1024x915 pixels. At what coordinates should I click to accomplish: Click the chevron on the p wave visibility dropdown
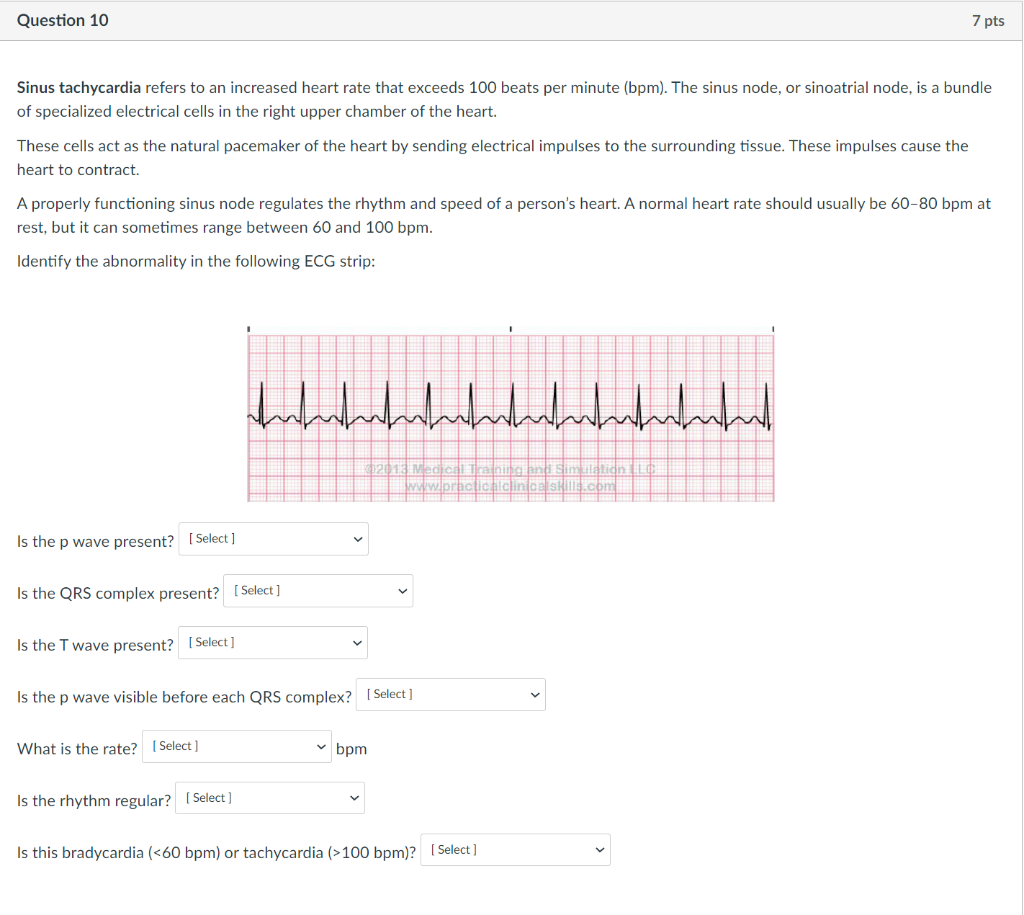(x=536, y=694)
